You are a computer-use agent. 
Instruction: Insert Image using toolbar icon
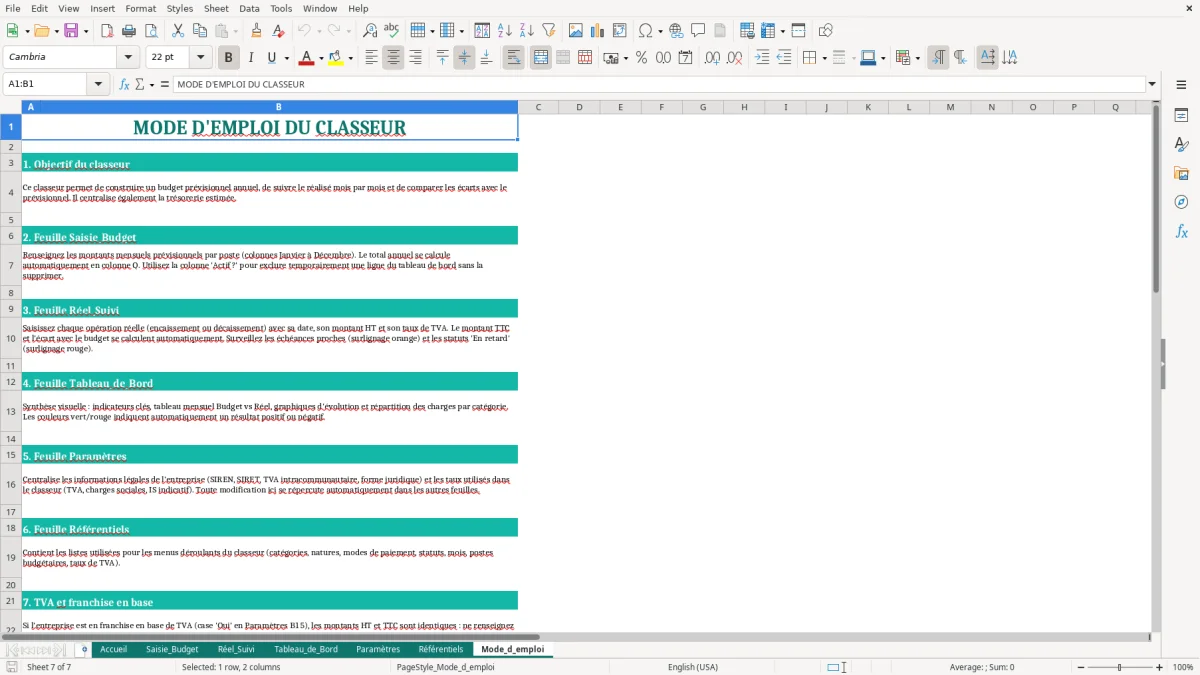576,31
